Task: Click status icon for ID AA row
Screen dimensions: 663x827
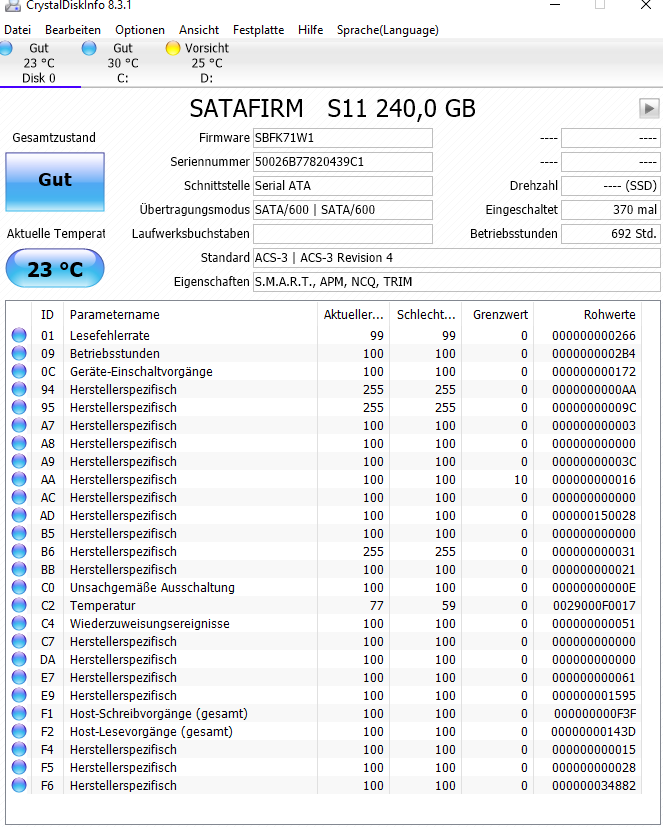Action: pos(19,479)
